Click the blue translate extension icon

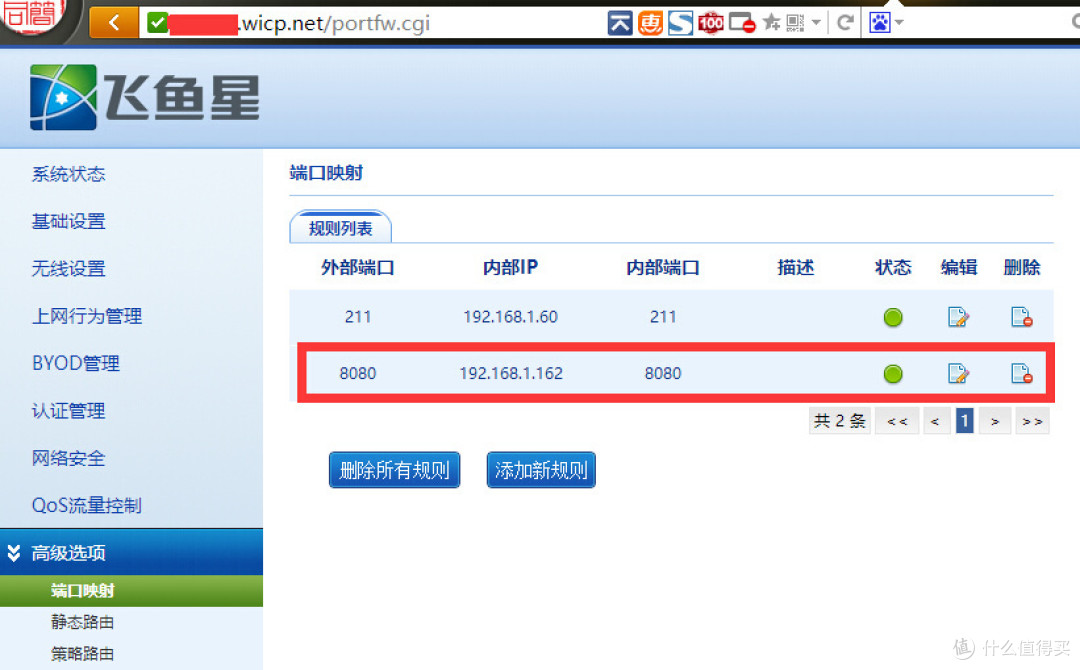620,23
